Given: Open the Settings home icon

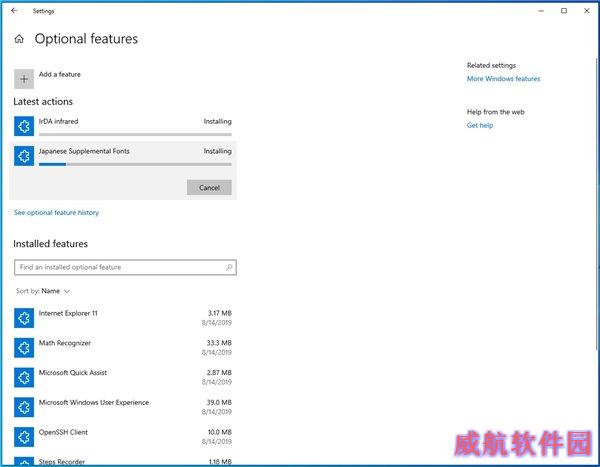Looking at the screenshot, I should click(19, 39).
